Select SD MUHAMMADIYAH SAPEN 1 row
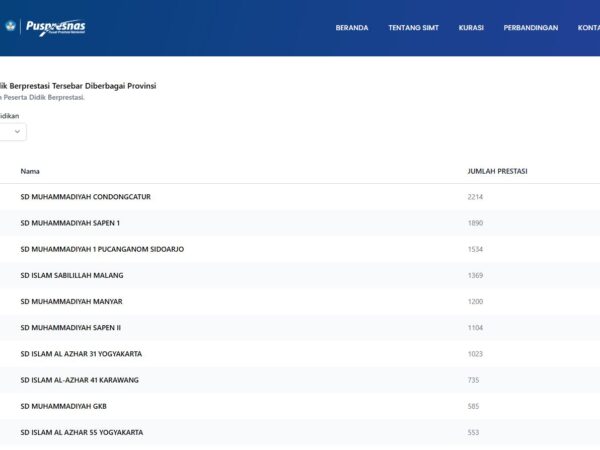 [x=300, y=223]
